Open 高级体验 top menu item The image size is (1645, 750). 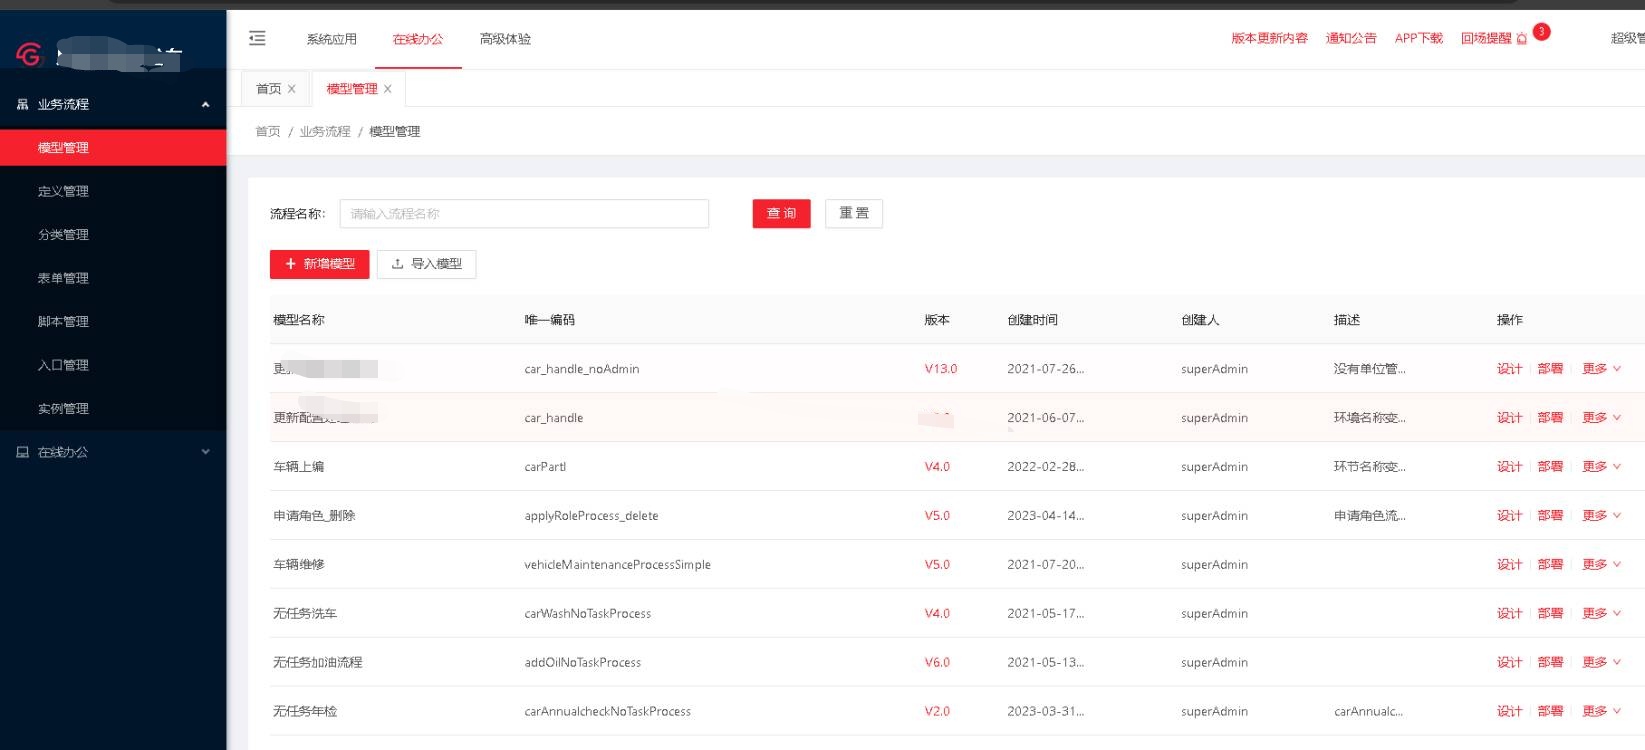click(x=505, y=39)
